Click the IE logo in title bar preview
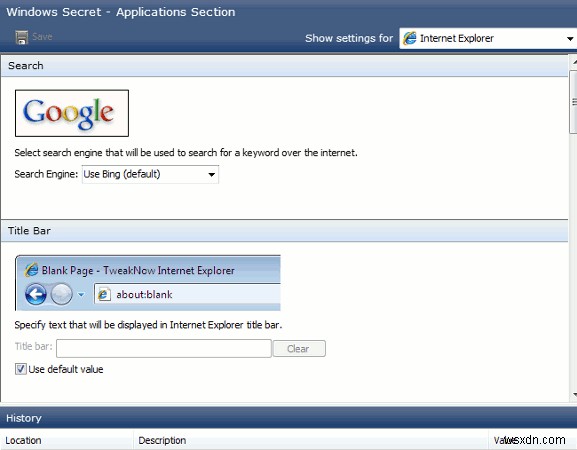 click(31, 270)
